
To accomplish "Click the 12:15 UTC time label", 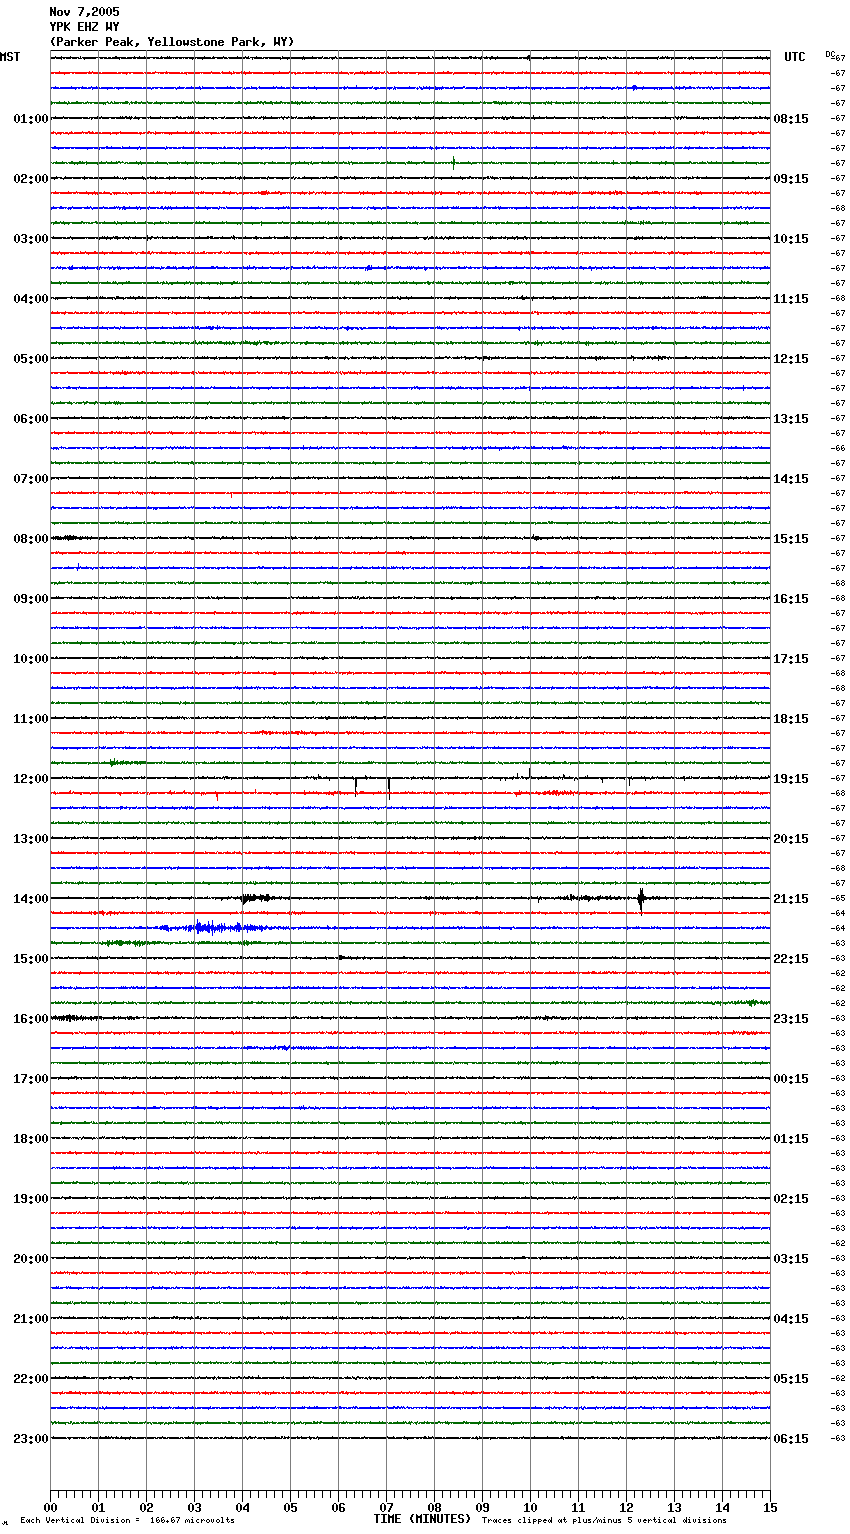I will click(791, 359).
